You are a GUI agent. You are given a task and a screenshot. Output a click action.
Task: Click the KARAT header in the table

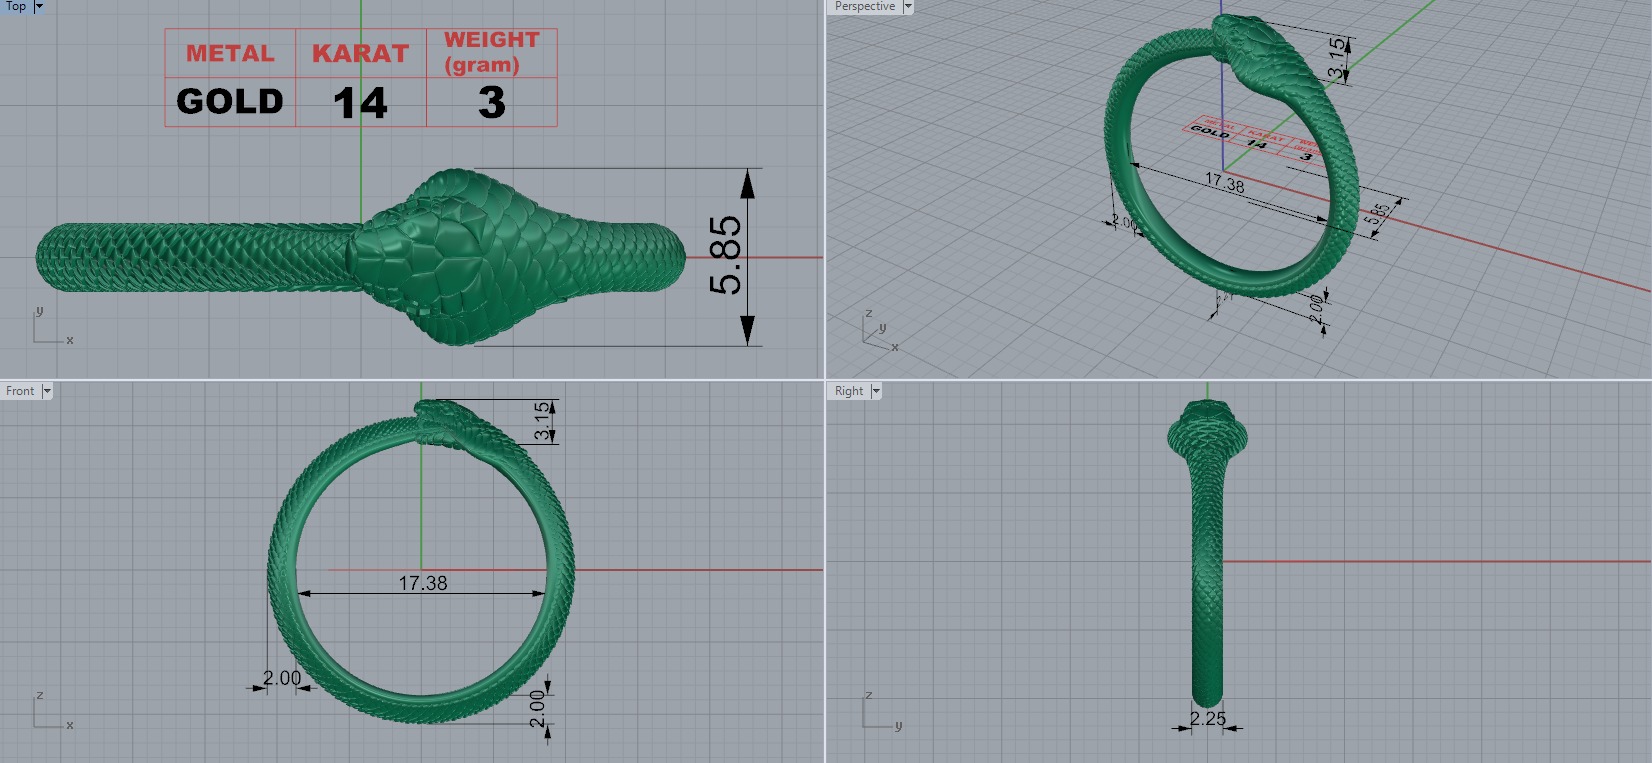[x=360, y=54]
